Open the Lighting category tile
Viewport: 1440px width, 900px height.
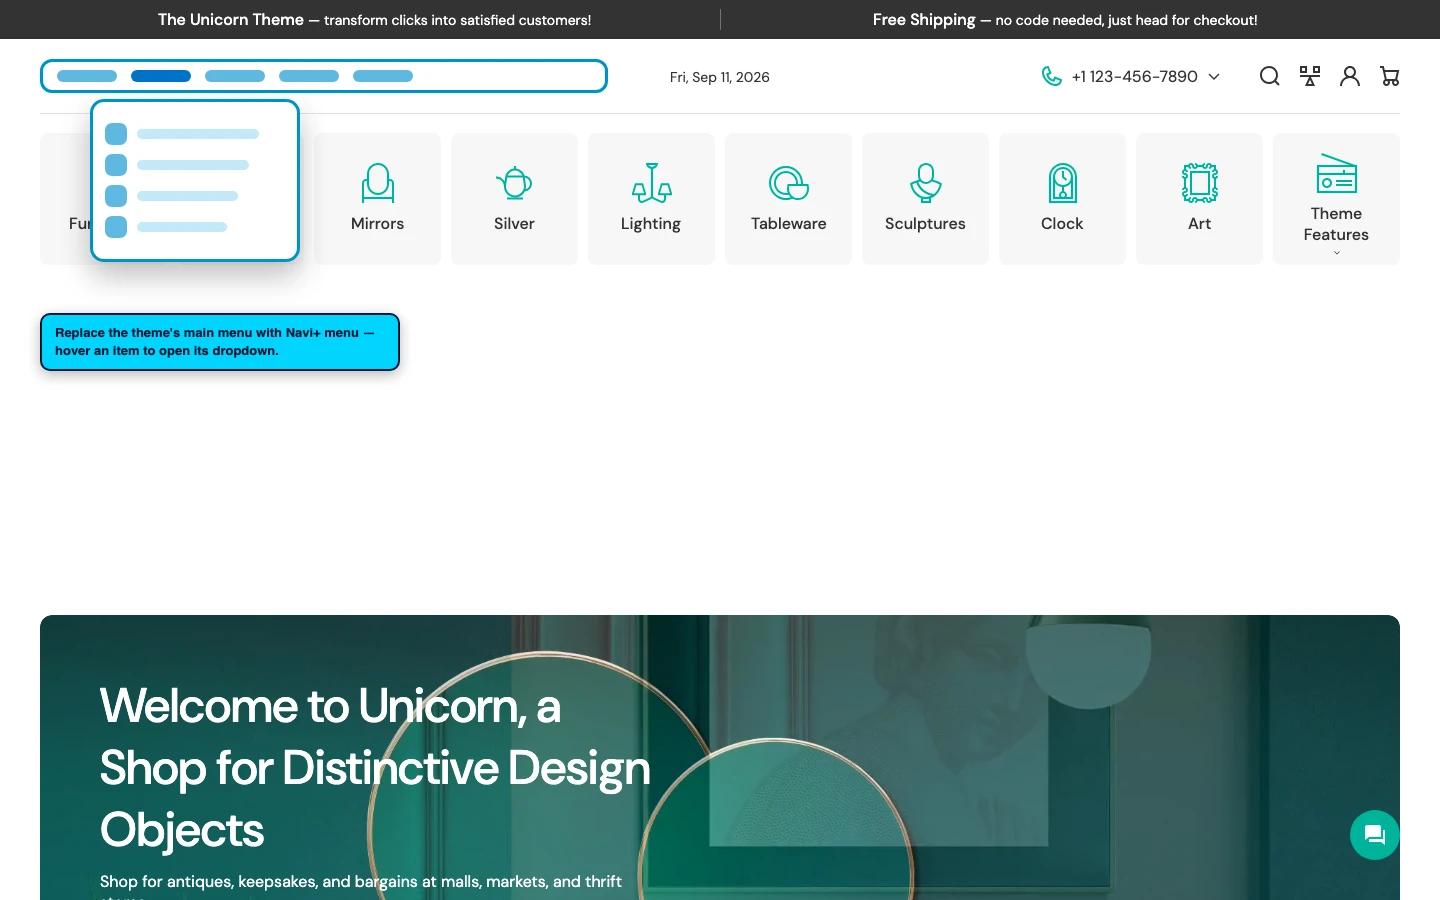(651, 199)
